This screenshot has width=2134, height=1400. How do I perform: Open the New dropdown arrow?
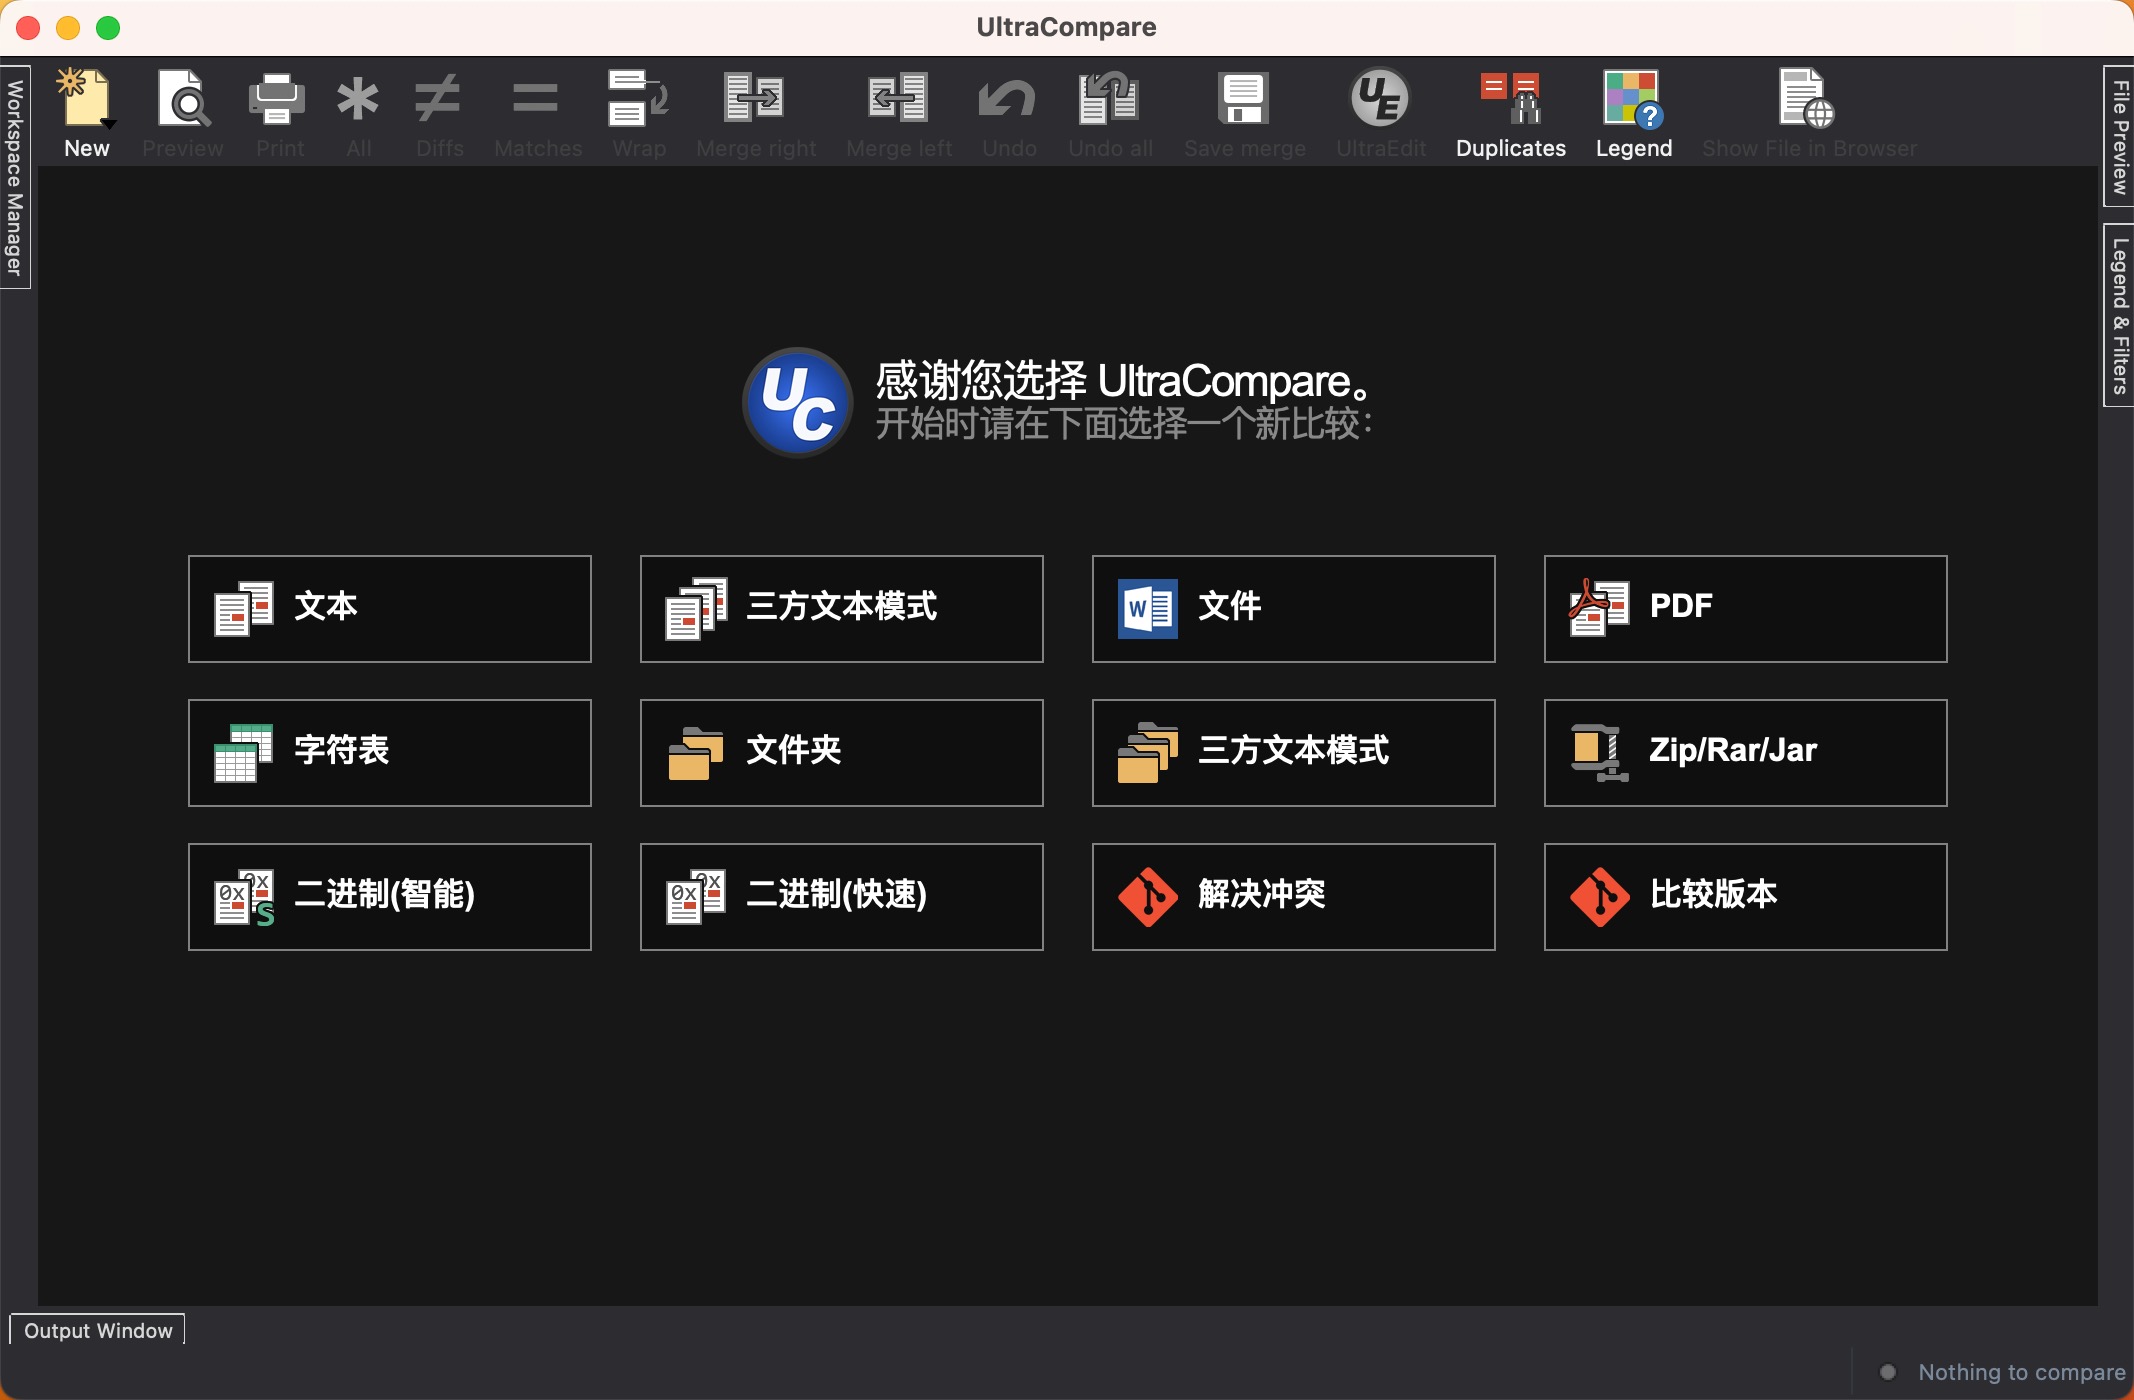[x=108, y=123]
